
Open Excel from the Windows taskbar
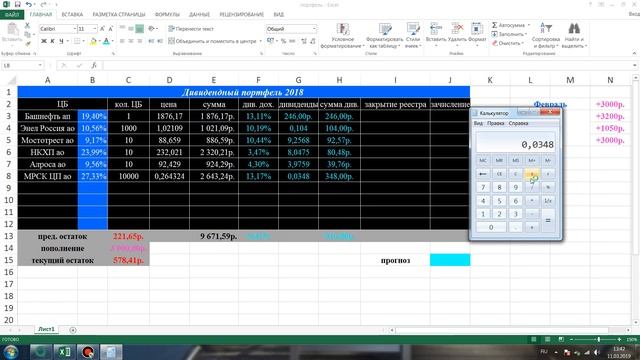(64, 352)
